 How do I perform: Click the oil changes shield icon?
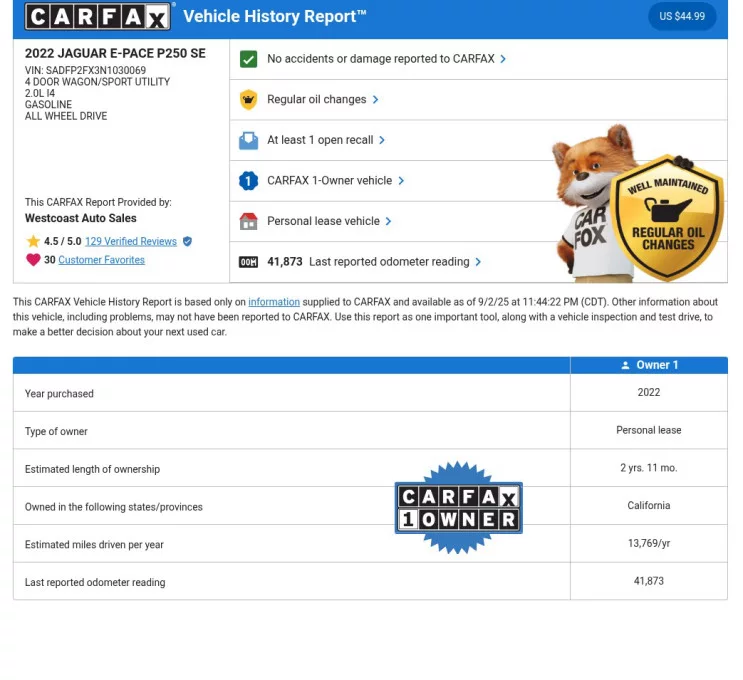click(x=249, y=100)
